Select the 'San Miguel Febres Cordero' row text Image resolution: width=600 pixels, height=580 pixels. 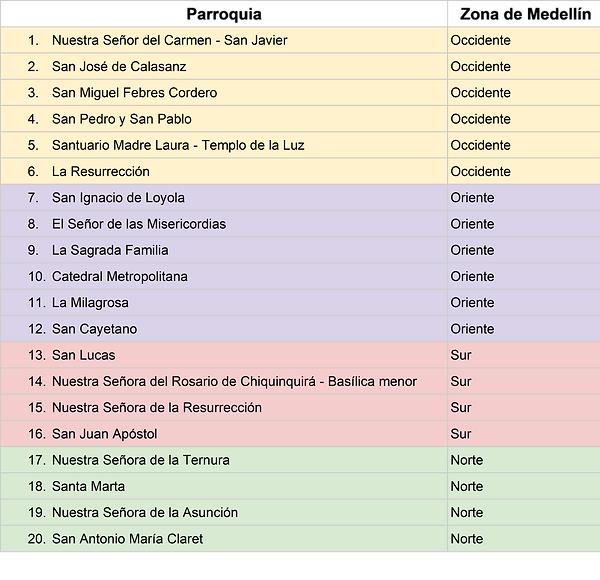(134, 93)
